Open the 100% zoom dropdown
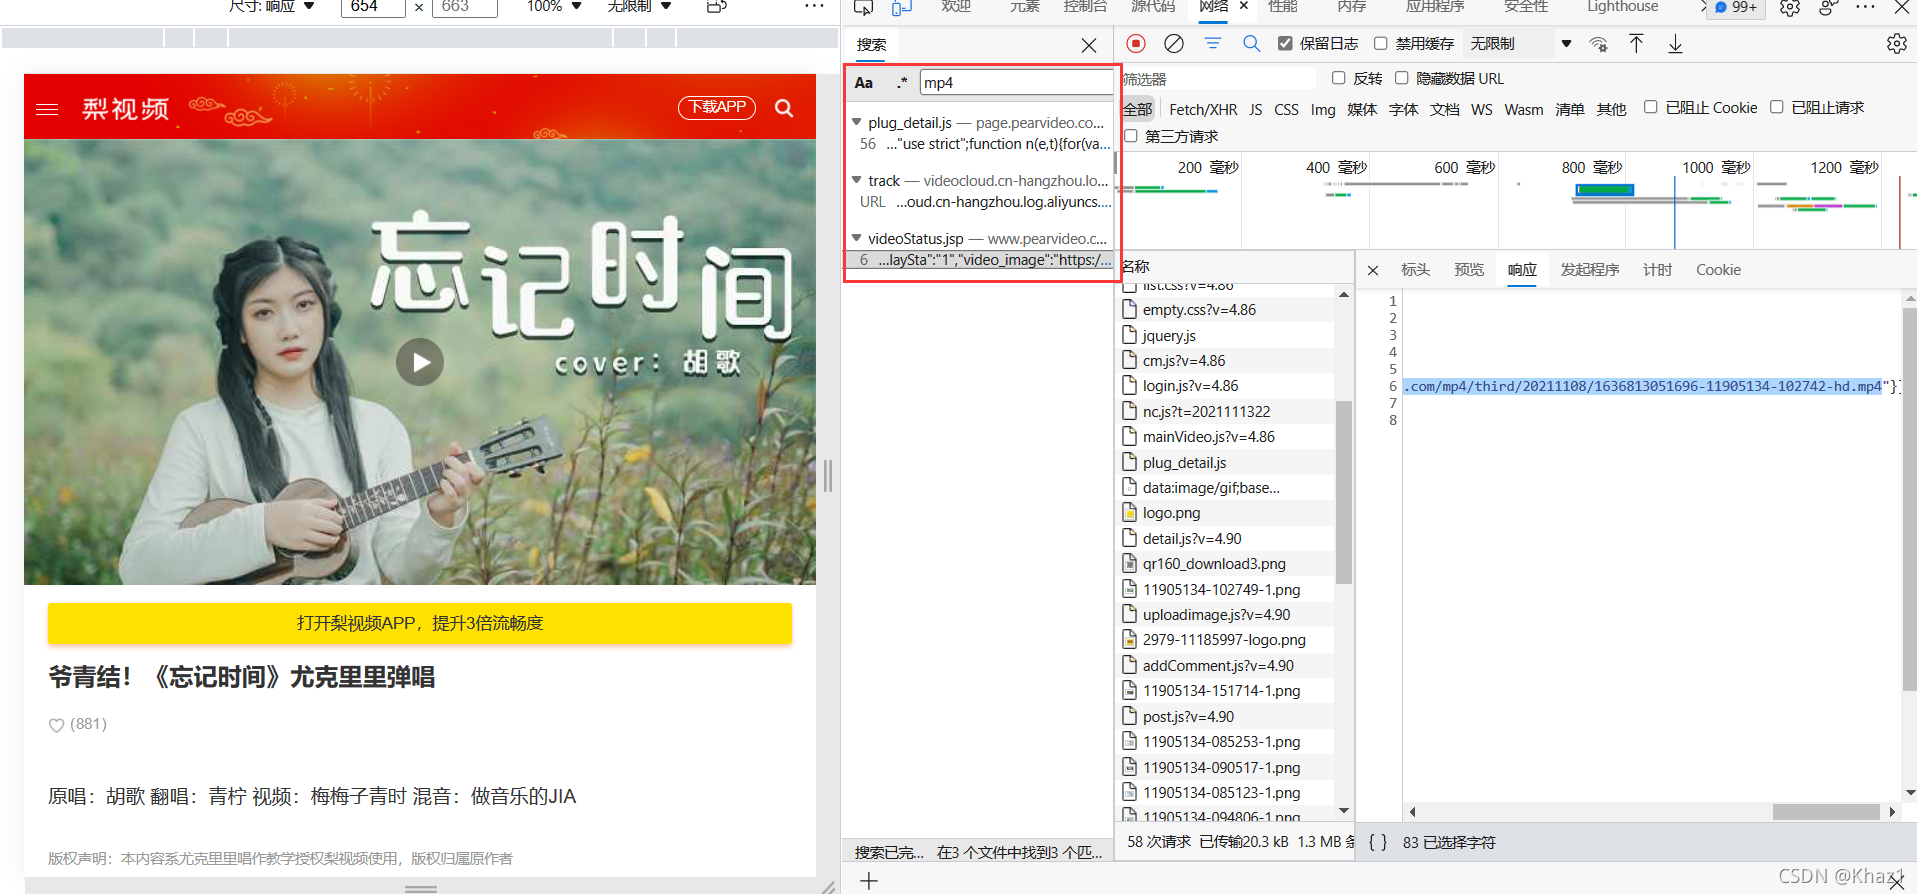 (554, 6)
